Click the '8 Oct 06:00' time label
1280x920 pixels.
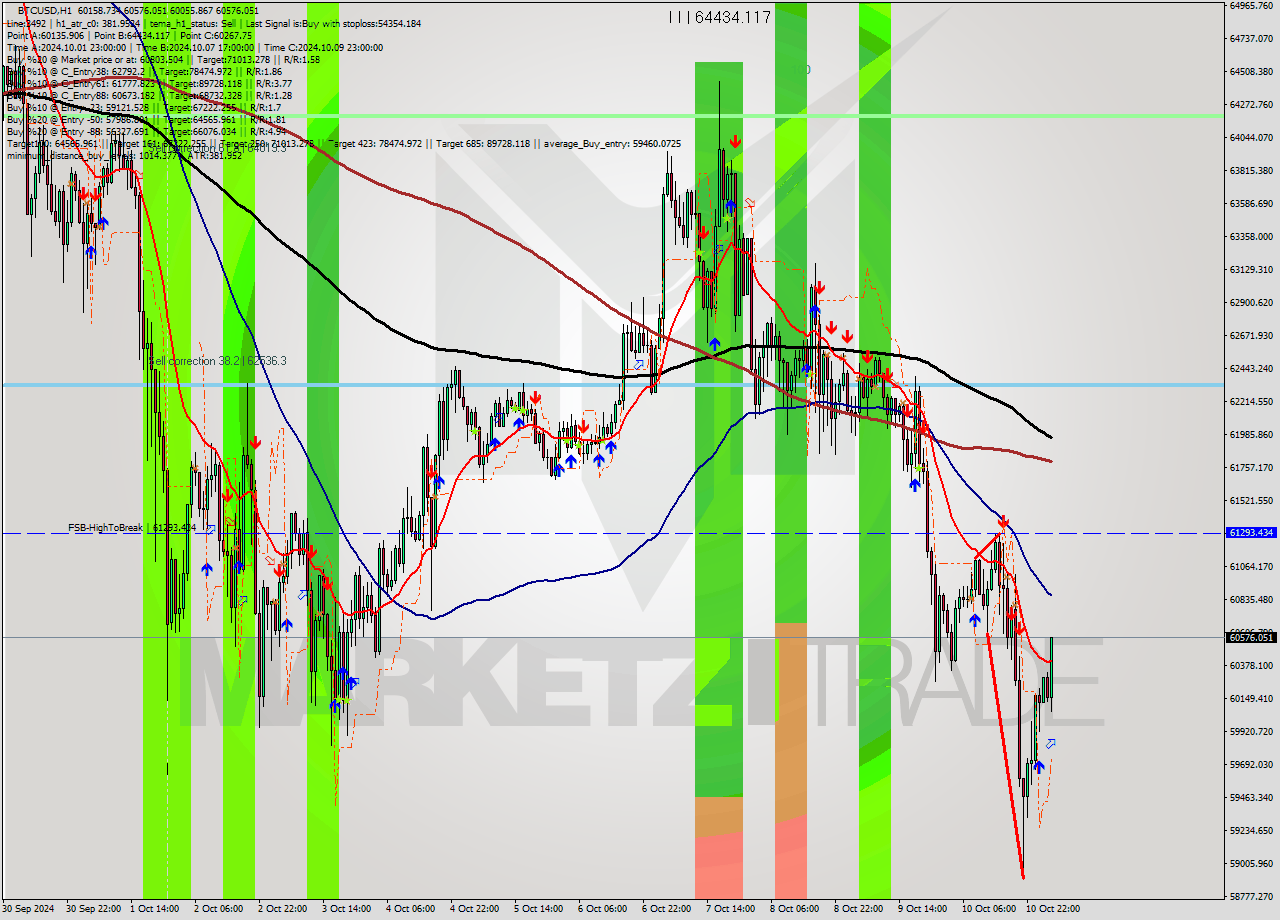coord(794,909)
